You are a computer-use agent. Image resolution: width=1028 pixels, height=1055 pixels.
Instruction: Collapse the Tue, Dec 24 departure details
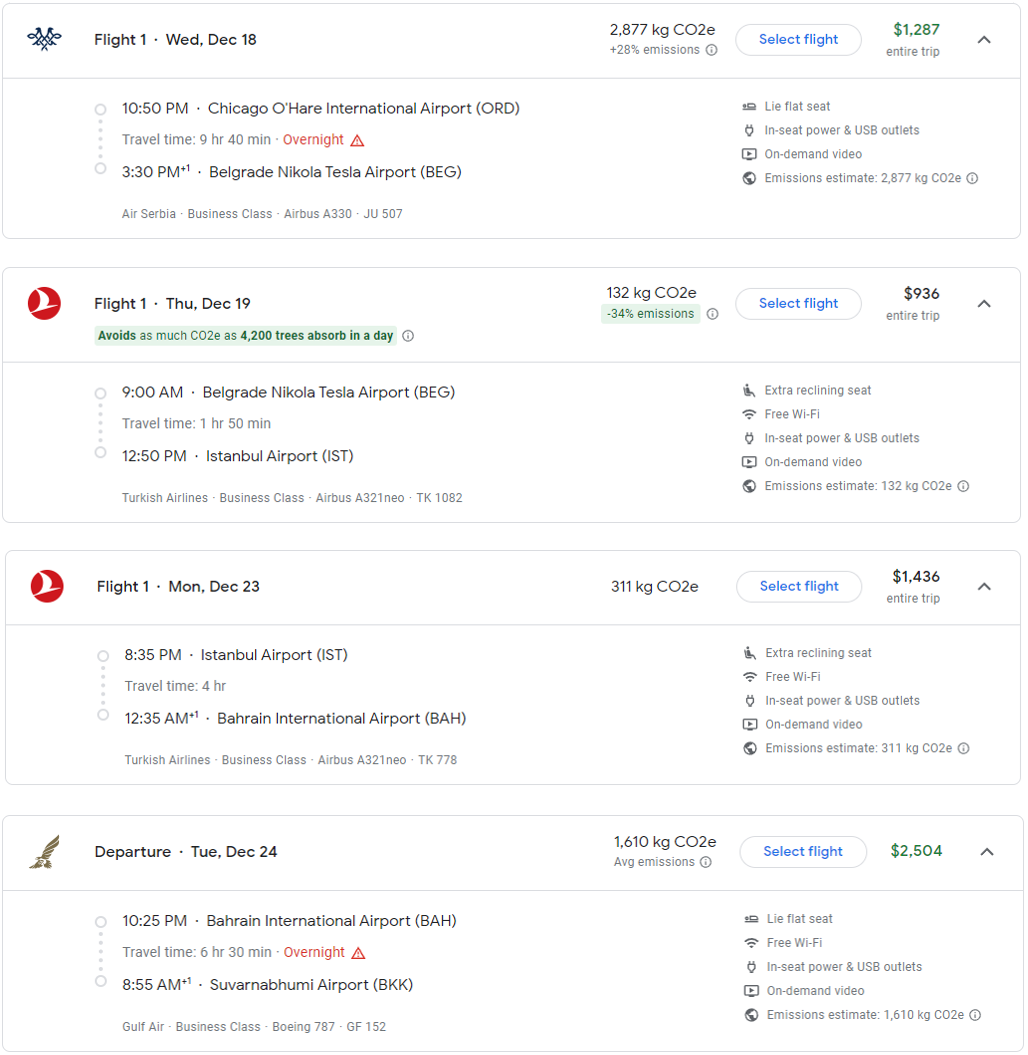[986, 852]
